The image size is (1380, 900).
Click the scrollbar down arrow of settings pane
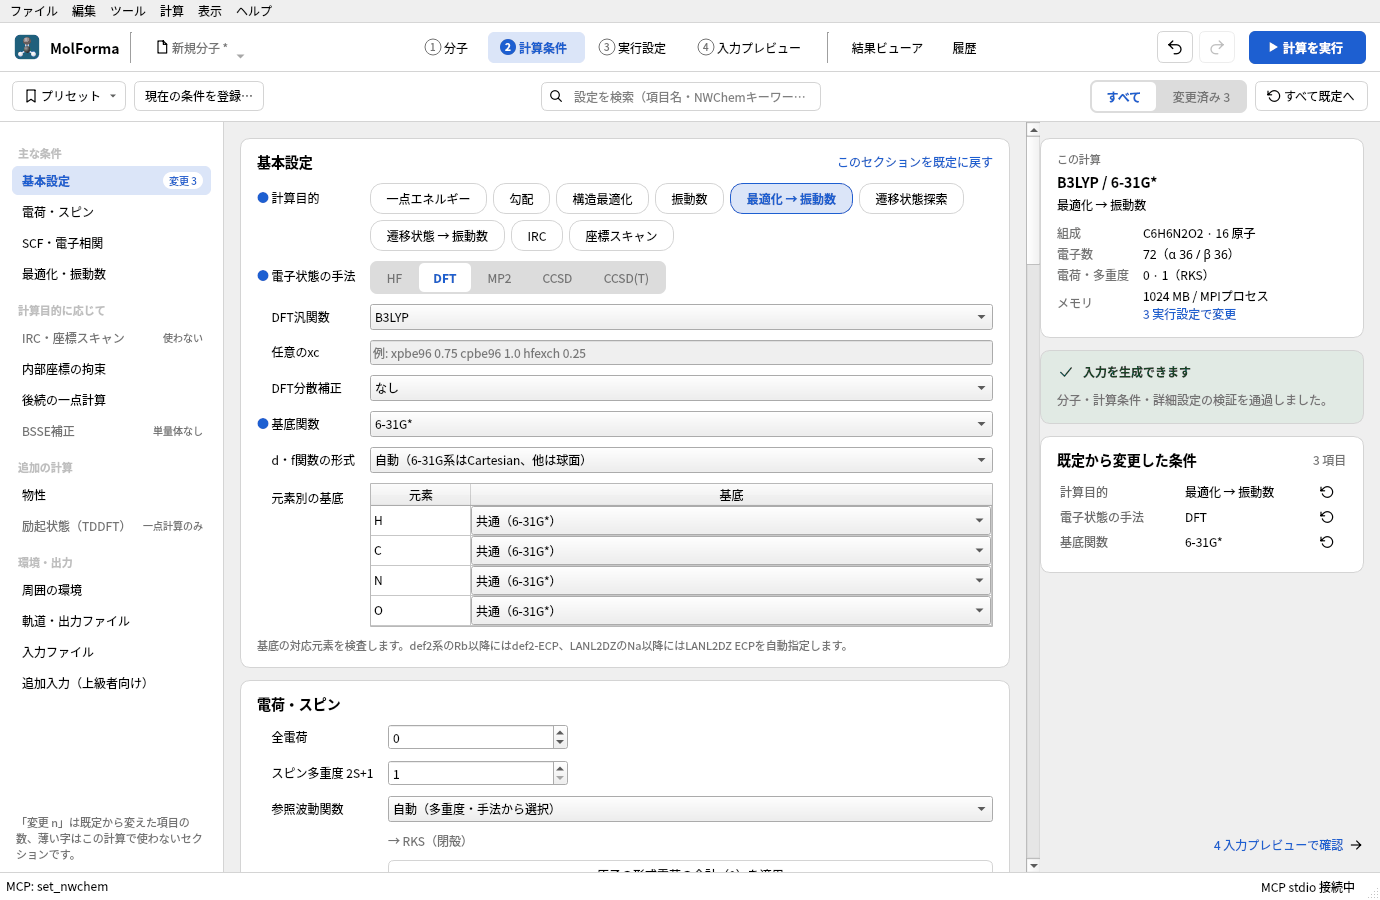pos(1033,865)
